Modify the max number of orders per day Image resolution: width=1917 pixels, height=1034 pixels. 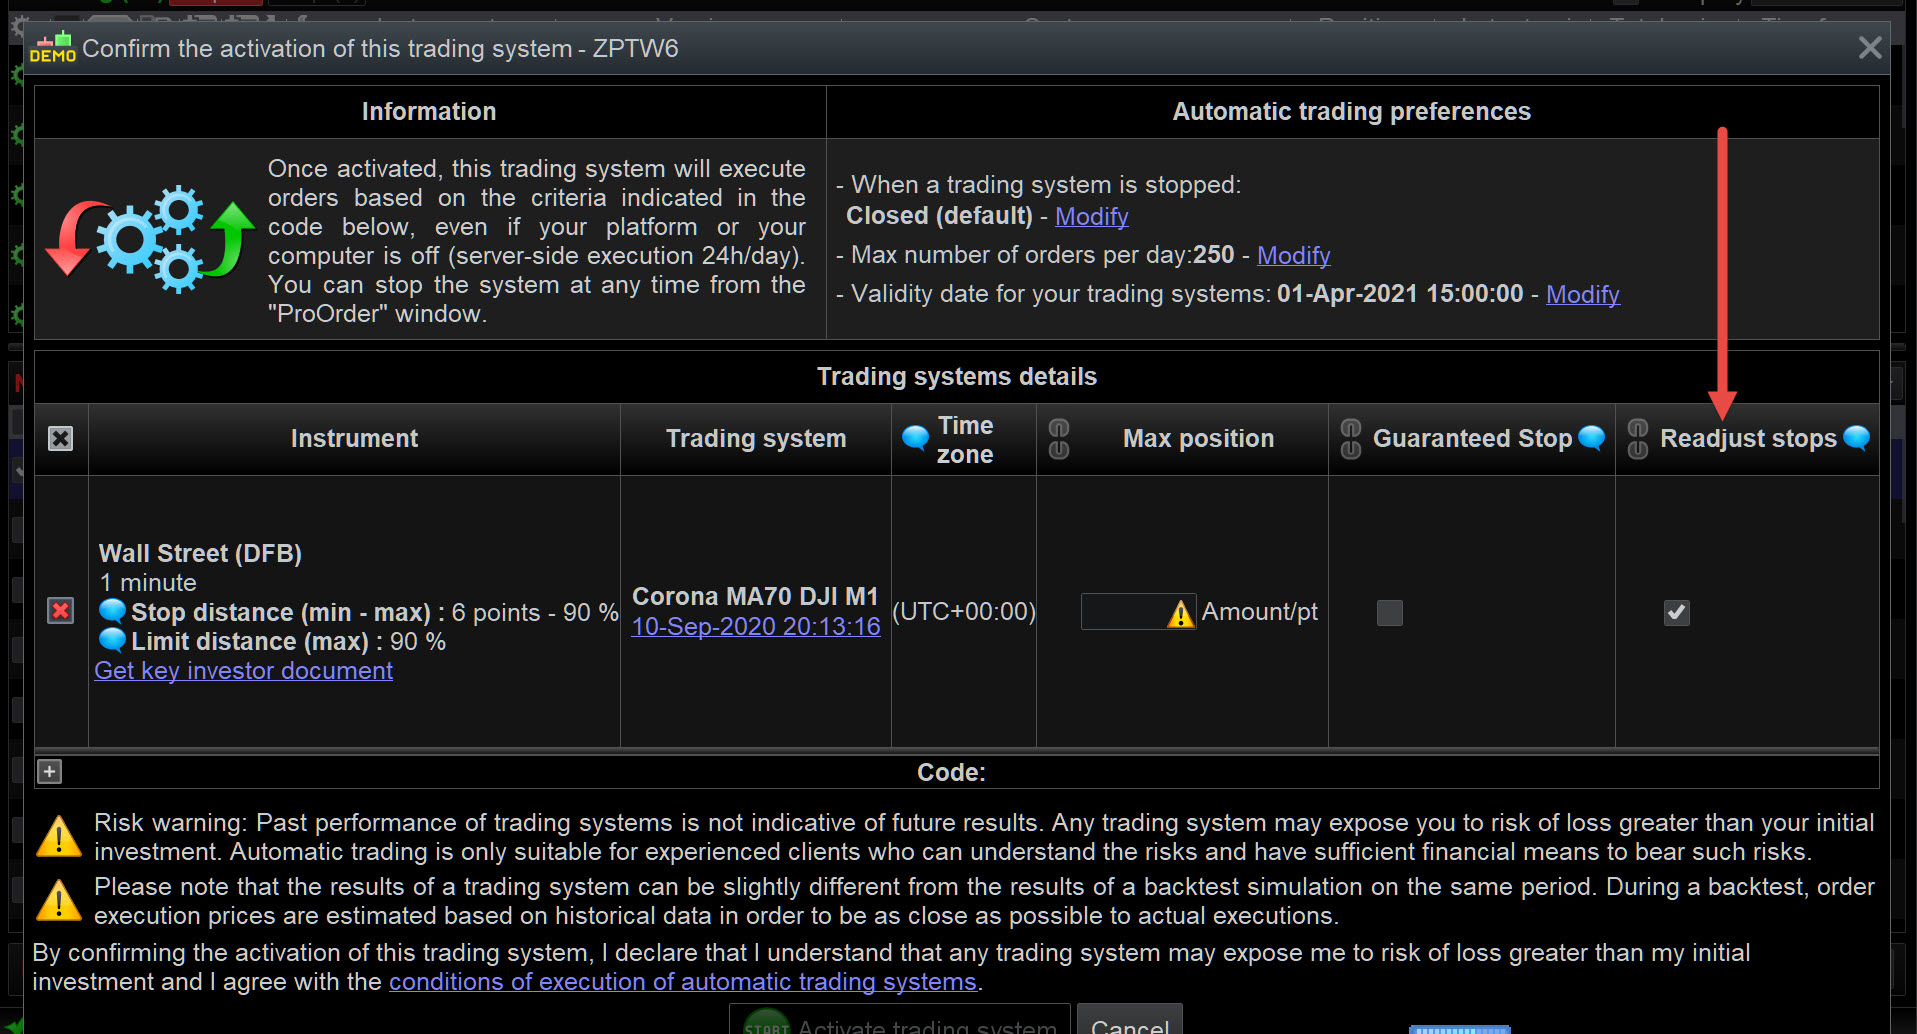(1293, 255)
